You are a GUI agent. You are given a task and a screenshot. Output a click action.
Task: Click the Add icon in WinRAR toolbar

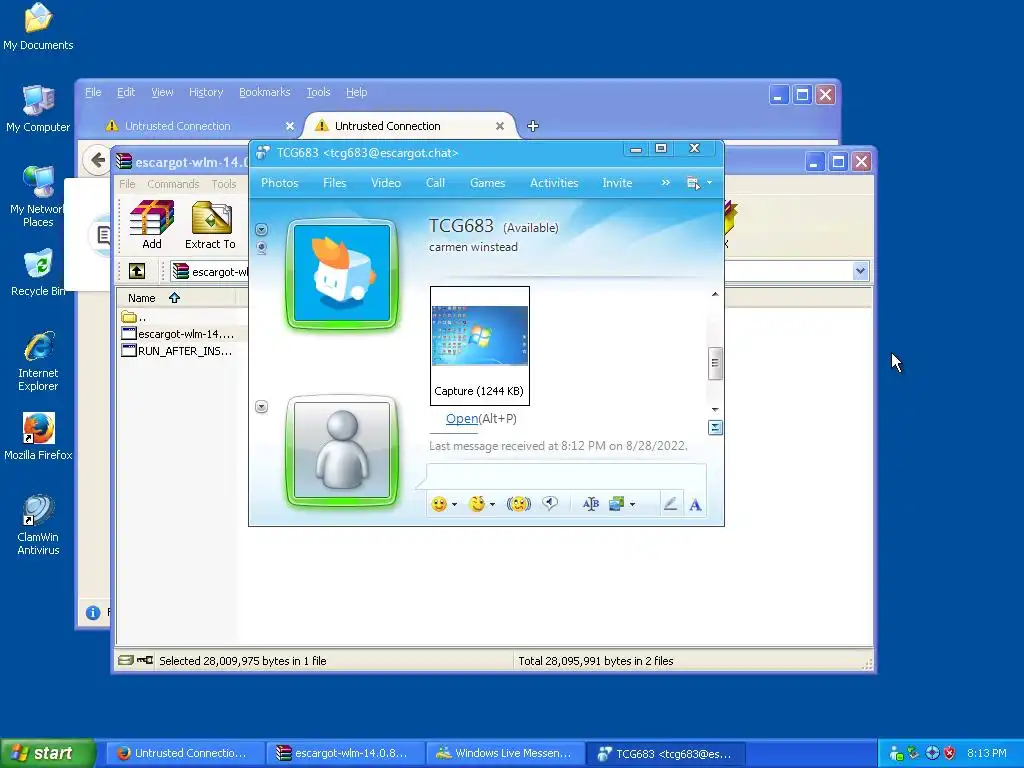pos(152,225)
